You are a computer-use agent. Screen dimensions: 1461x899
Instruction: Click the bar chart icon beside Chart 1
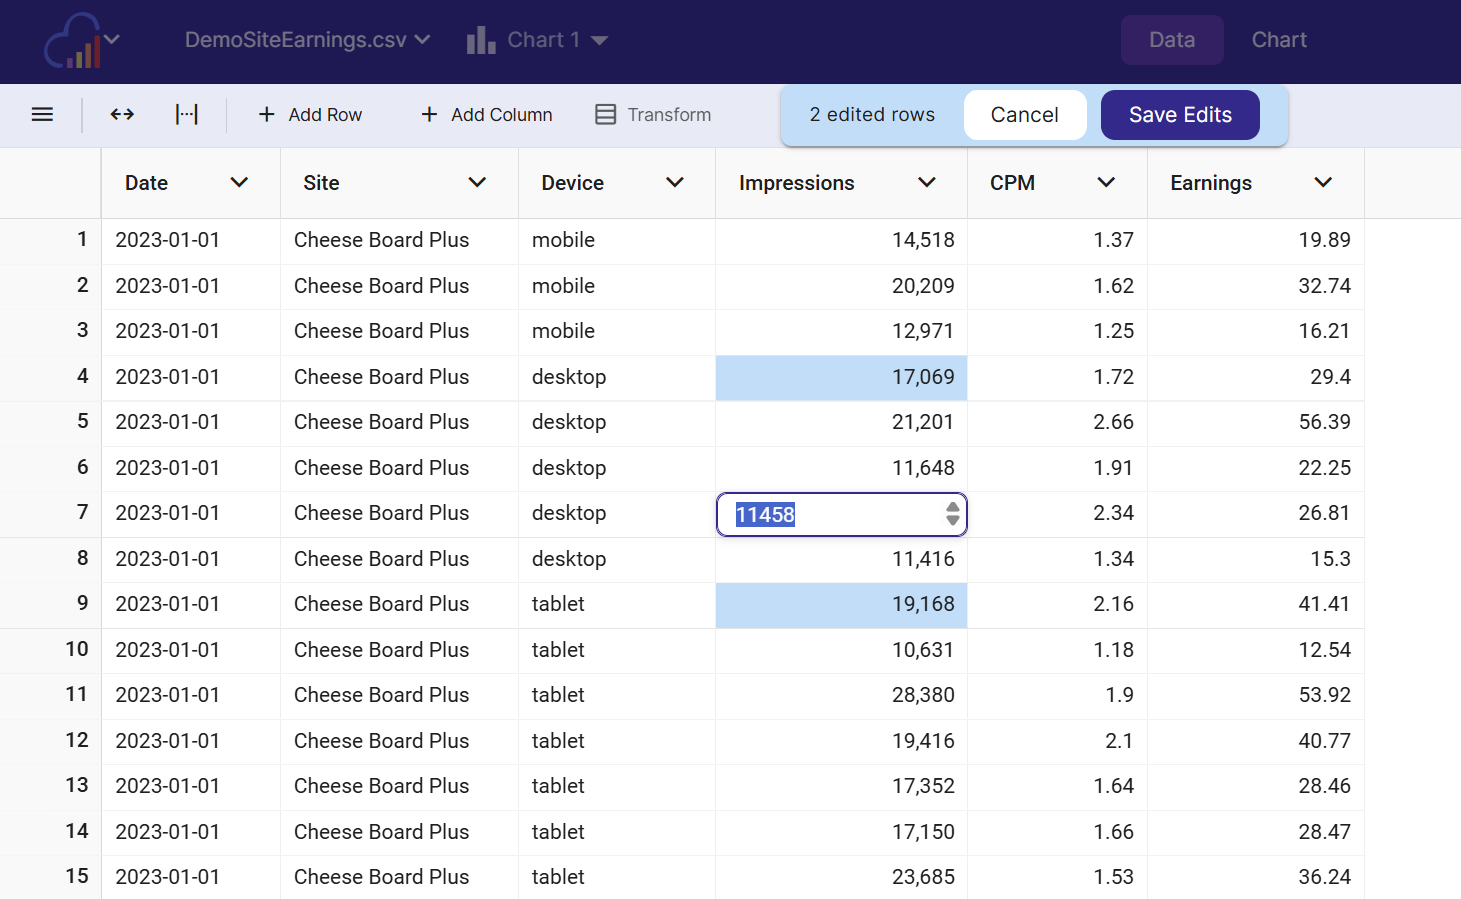coord(481,40)
